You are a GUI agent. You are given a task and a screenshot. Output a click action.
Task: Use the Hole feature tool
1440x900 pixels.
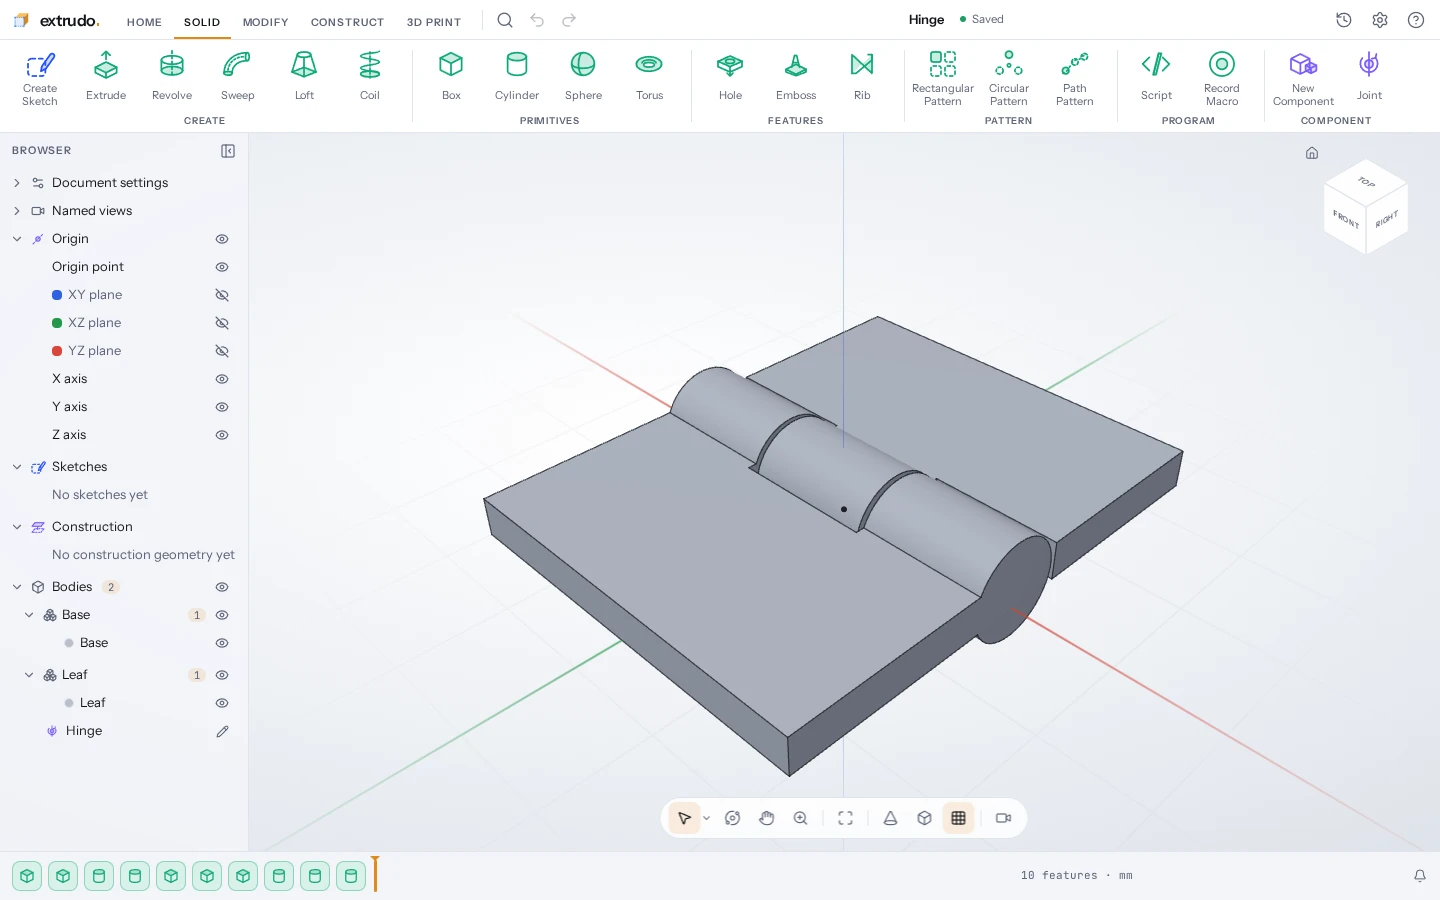point(730,78)
